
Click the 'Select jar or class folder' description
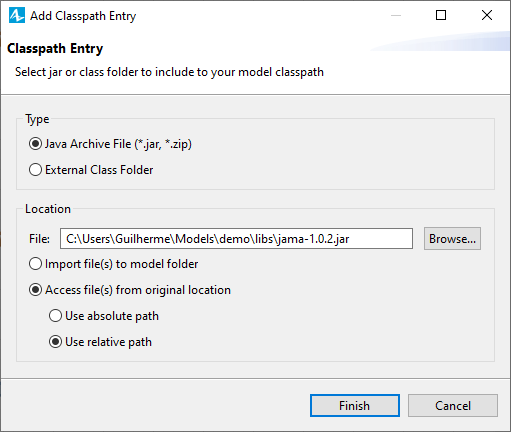[169, 72]
